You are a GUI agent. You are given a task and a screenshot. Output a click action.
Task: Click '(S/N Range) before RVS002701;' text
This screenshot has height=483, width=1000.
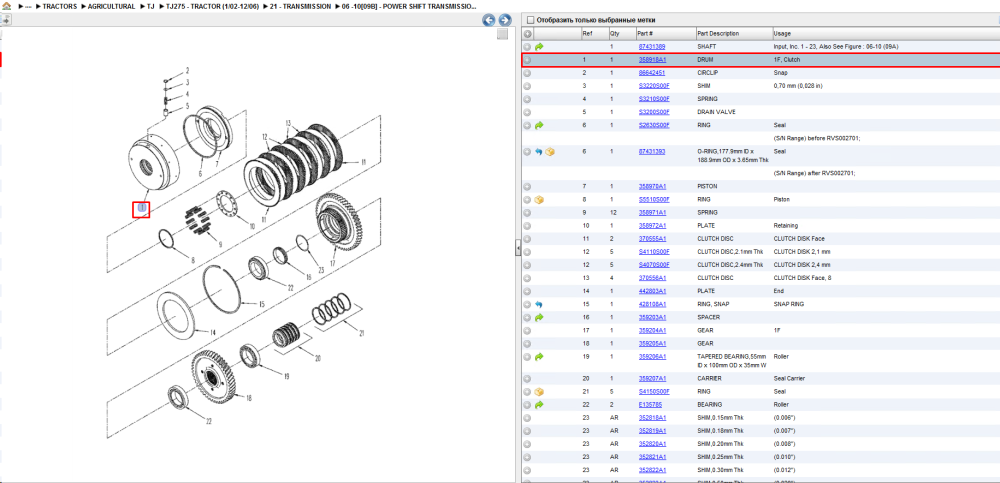pos(816,138)
